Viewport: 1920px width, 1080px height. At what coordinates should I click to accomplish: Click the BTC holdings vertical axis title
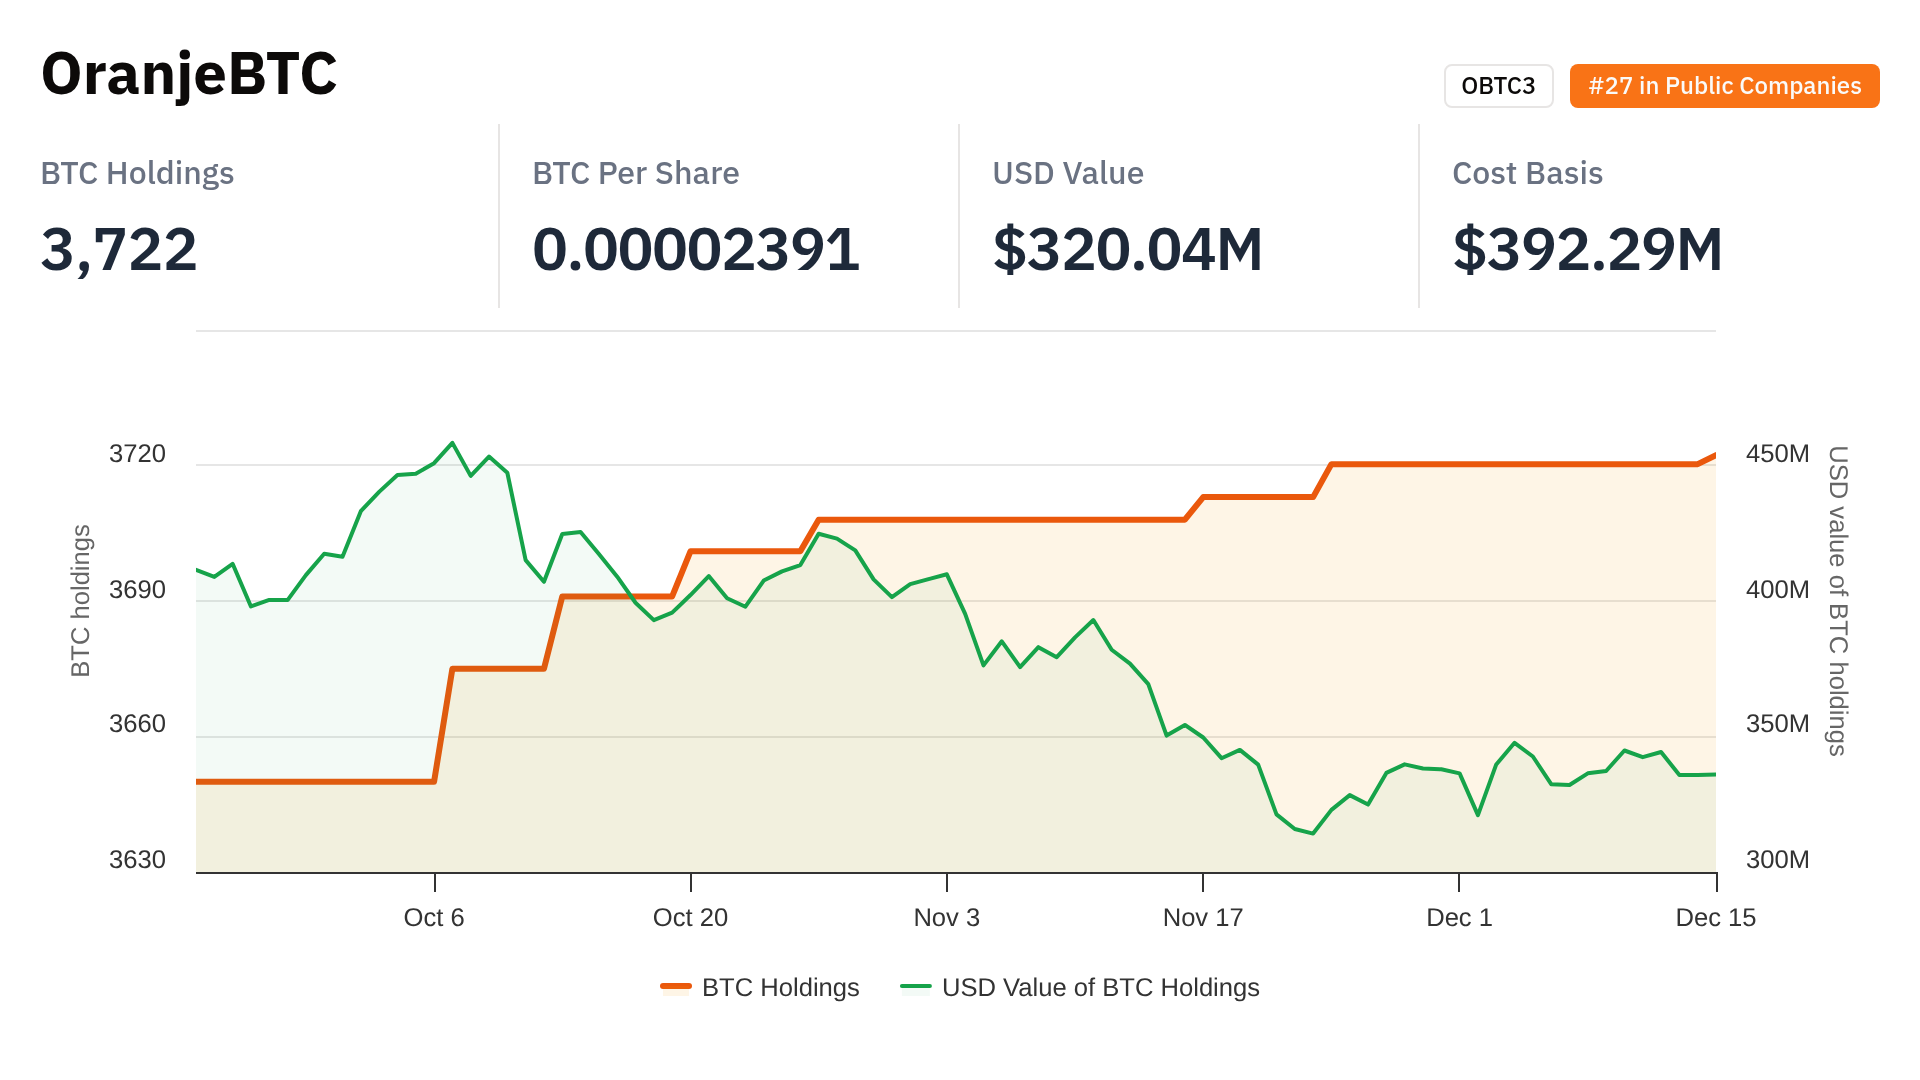81,601
